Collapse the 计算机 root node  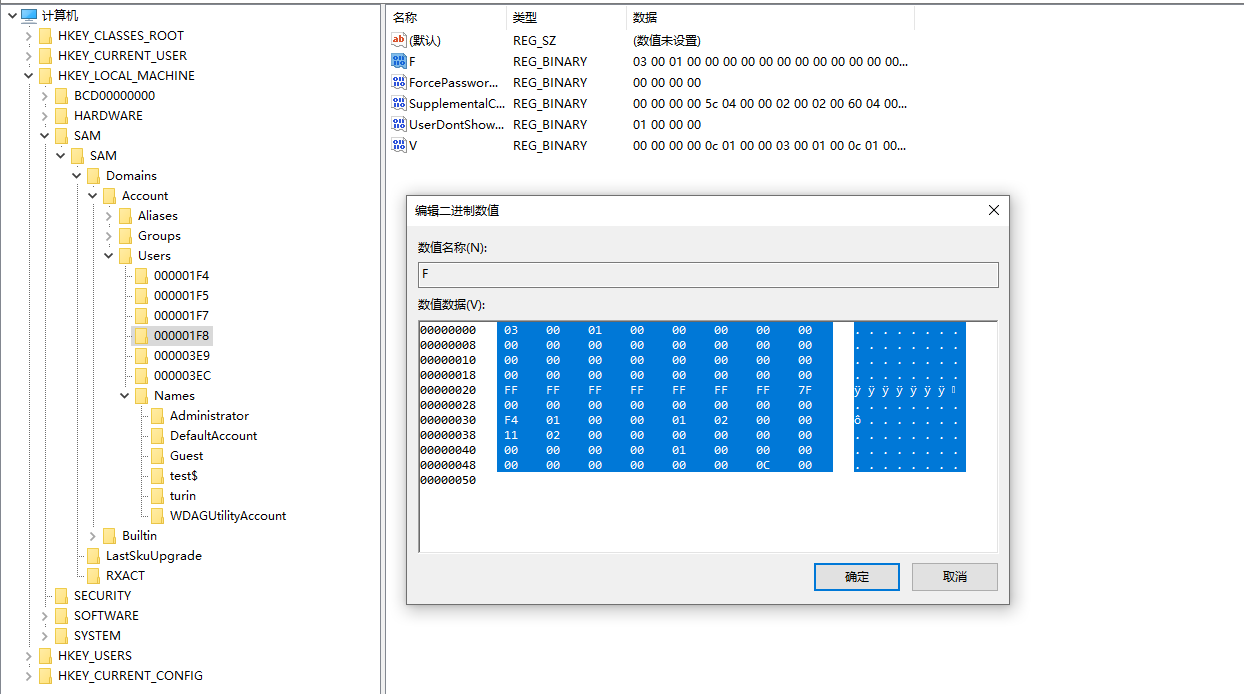[12, 15]
